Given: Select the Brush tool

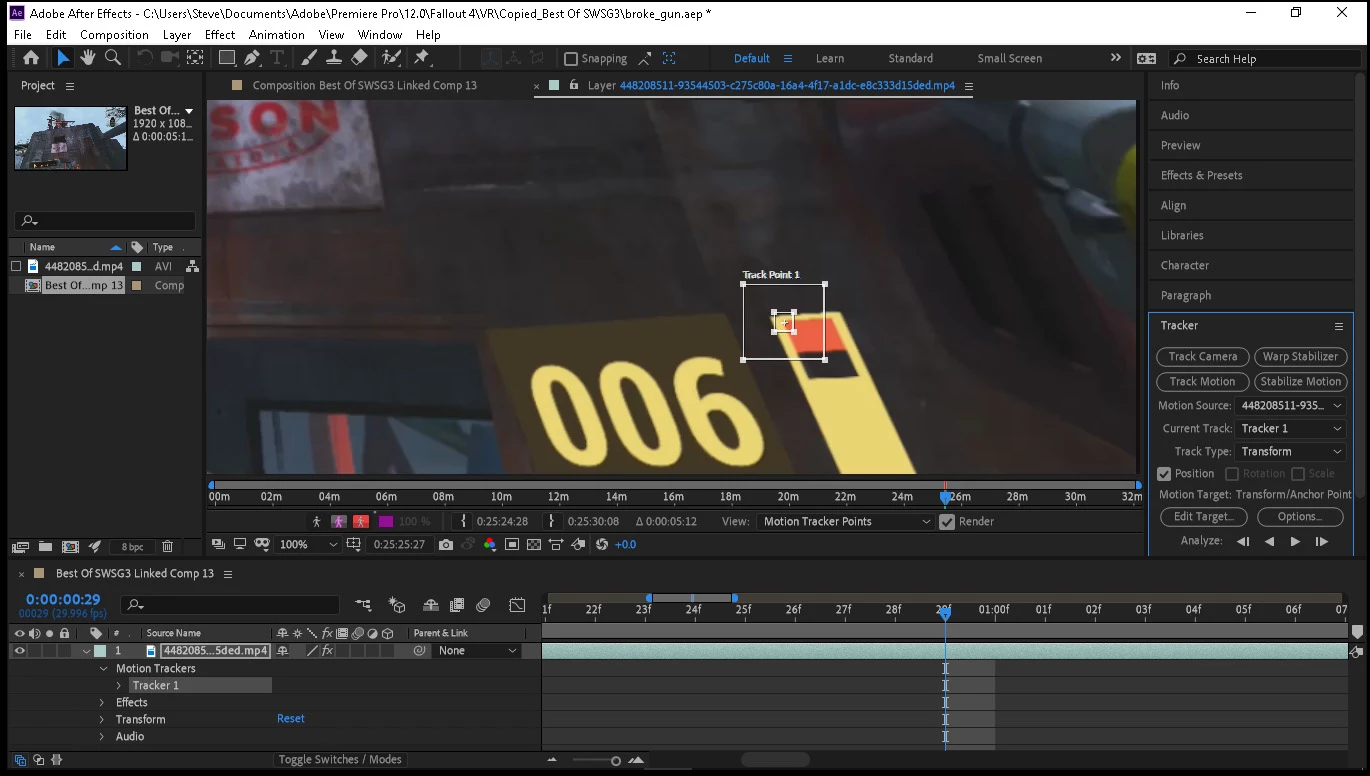Looking at the screenshot, I should pyautogui.click(x=310, y=58).
